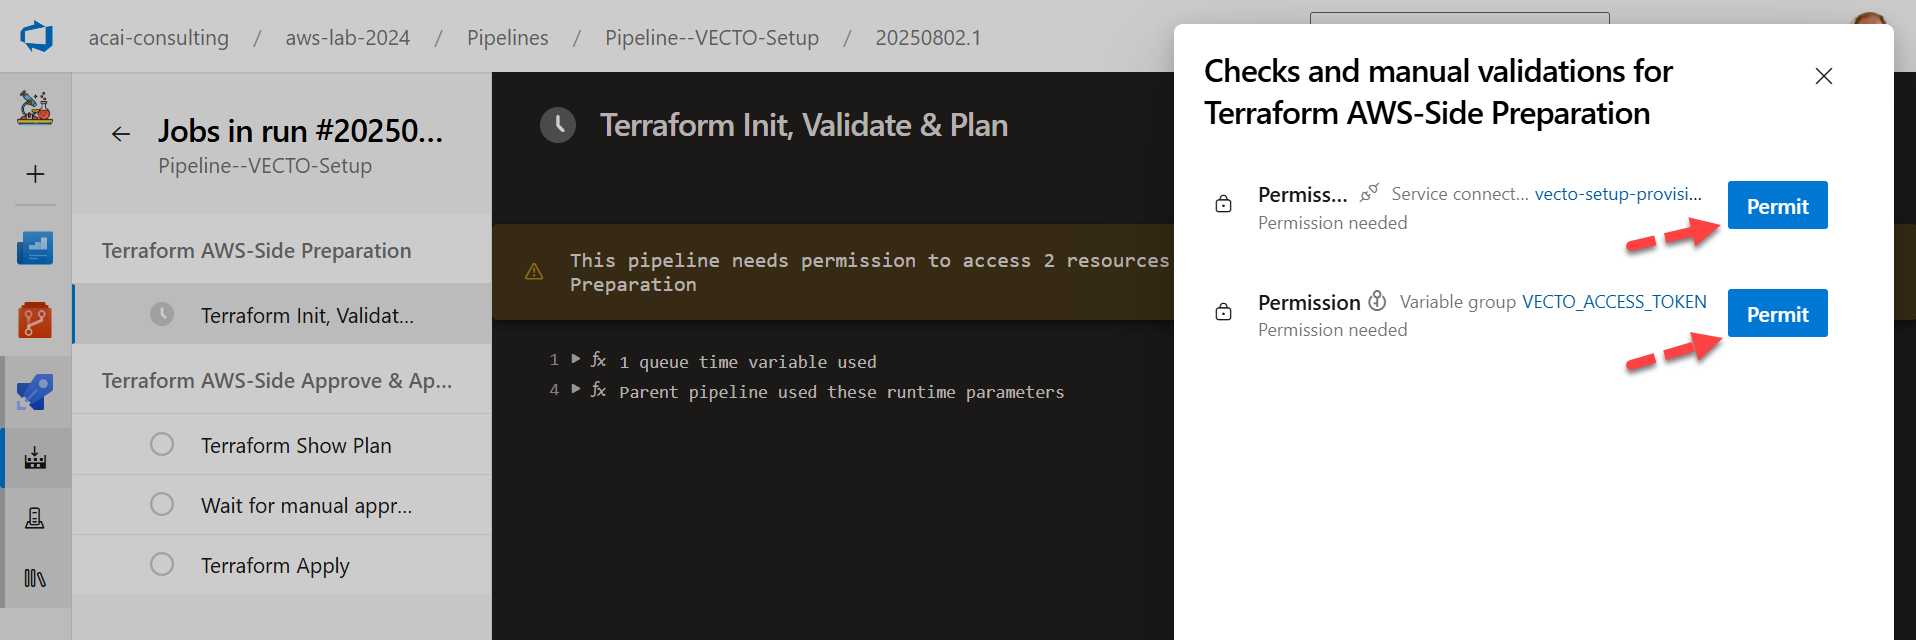Viewport: 1916px width, 640px height.
Task: Select Wait for manual appr... job
Action: point(282,505)
